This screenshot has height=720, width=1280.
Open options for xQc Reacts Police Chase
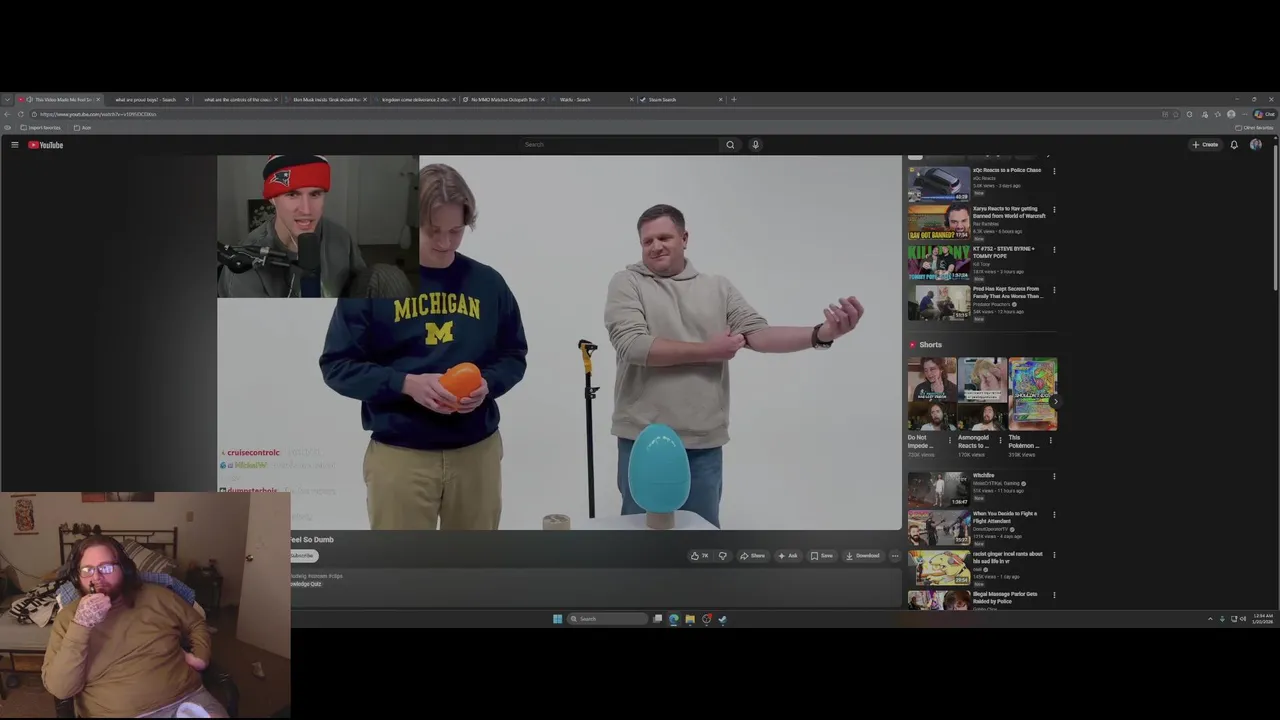pos(1054,171)
